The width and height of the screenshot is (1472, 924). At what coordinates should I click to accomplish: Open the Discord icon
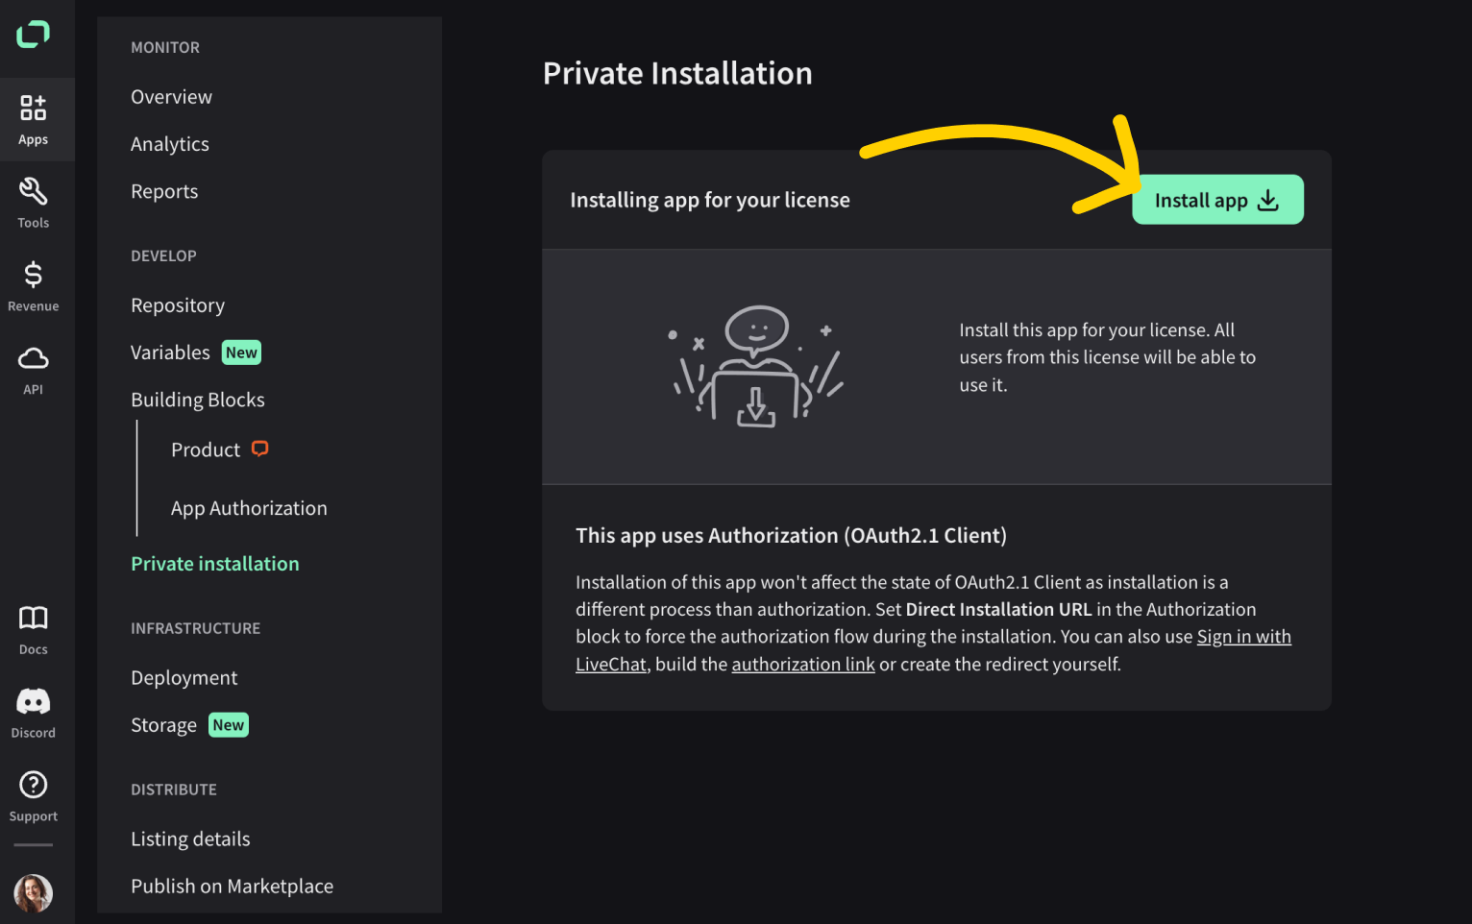pos(33,701)
